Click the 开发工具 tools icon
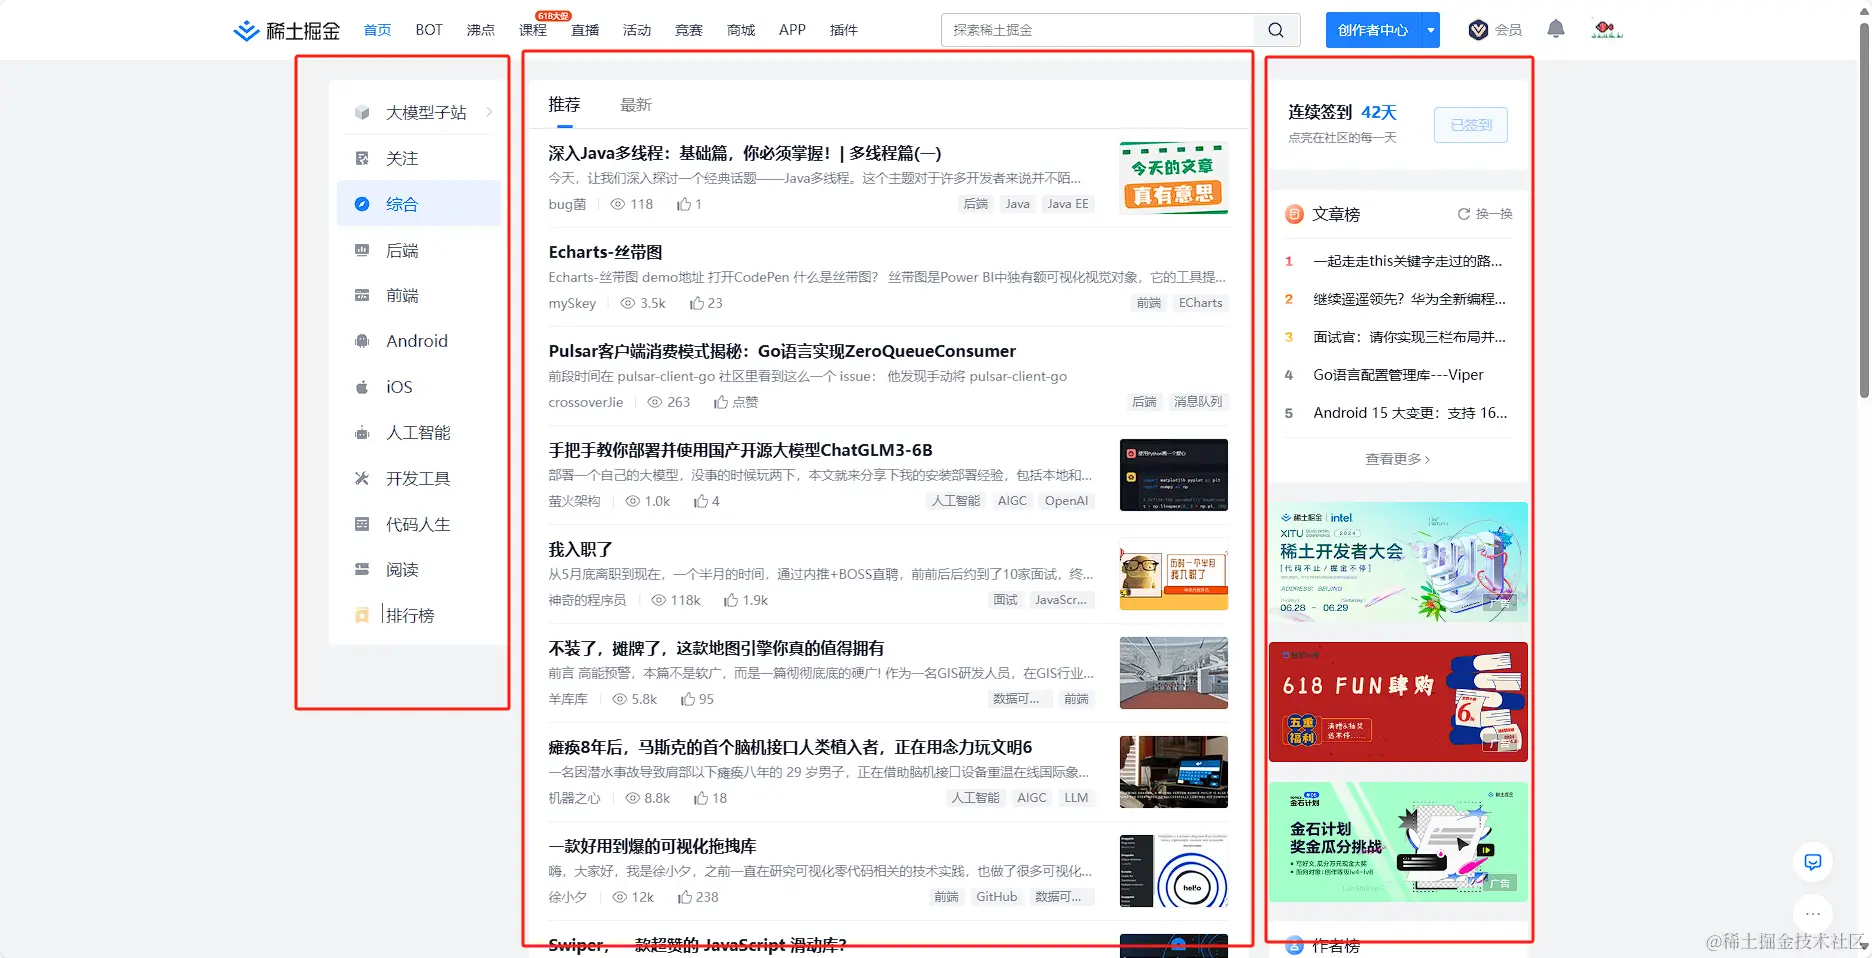 362,478
